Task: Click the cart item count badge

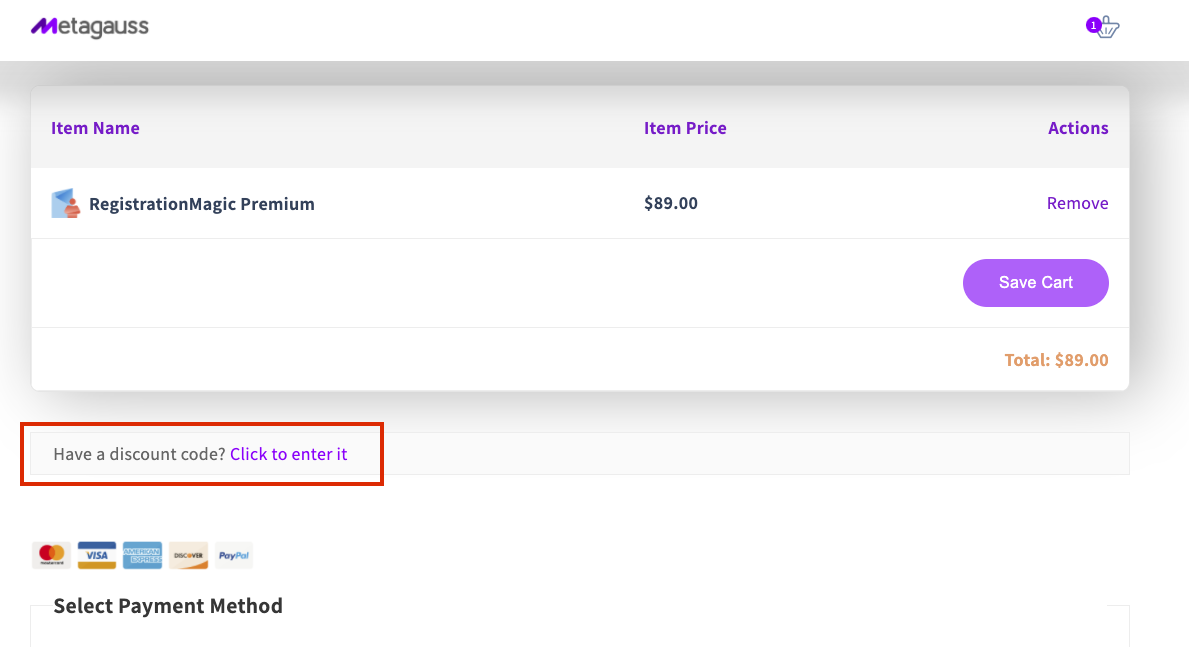Action: (x=1093, y=26)
